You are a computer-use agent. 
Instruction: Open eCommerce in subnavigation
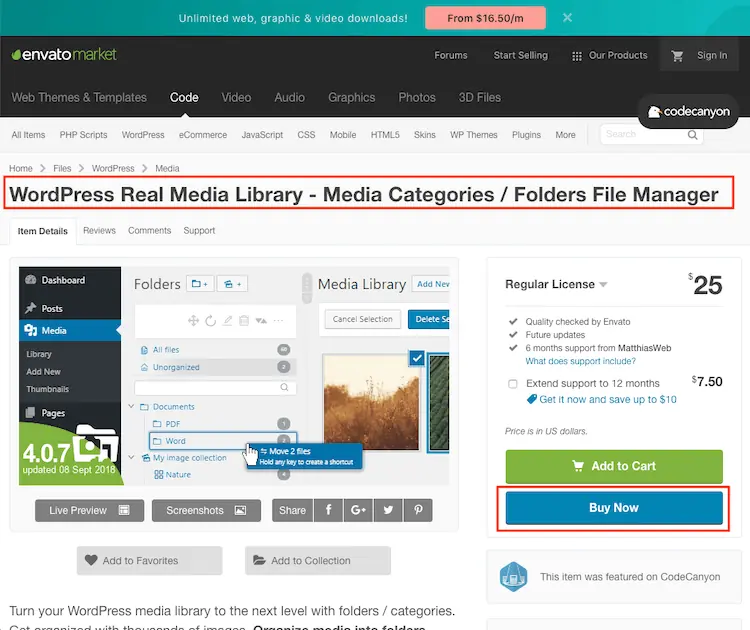203,135
